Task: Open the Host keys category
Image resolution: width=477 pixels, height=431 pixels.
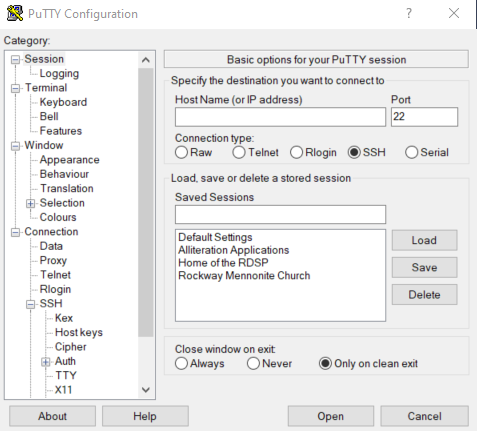Action: [x=79, y=332]
